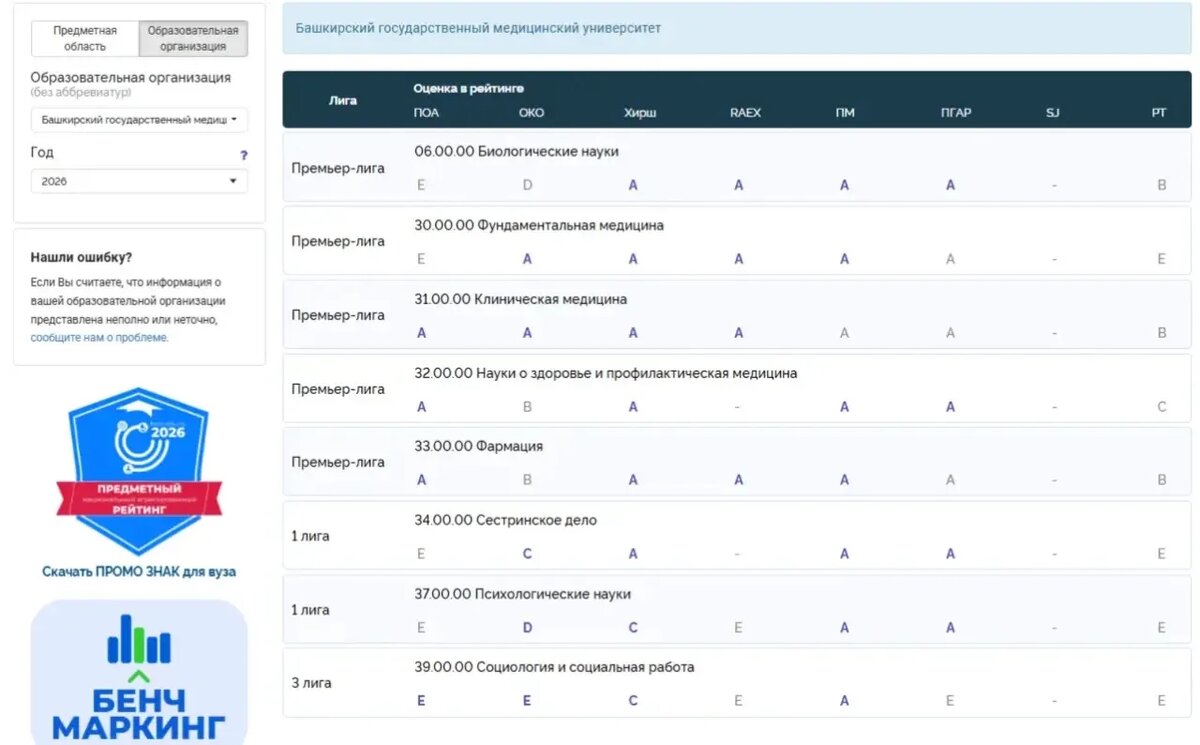The image size is (1200, 745).
Task: Select the 'Предметная область' toggle
Action: pos(85,39)
